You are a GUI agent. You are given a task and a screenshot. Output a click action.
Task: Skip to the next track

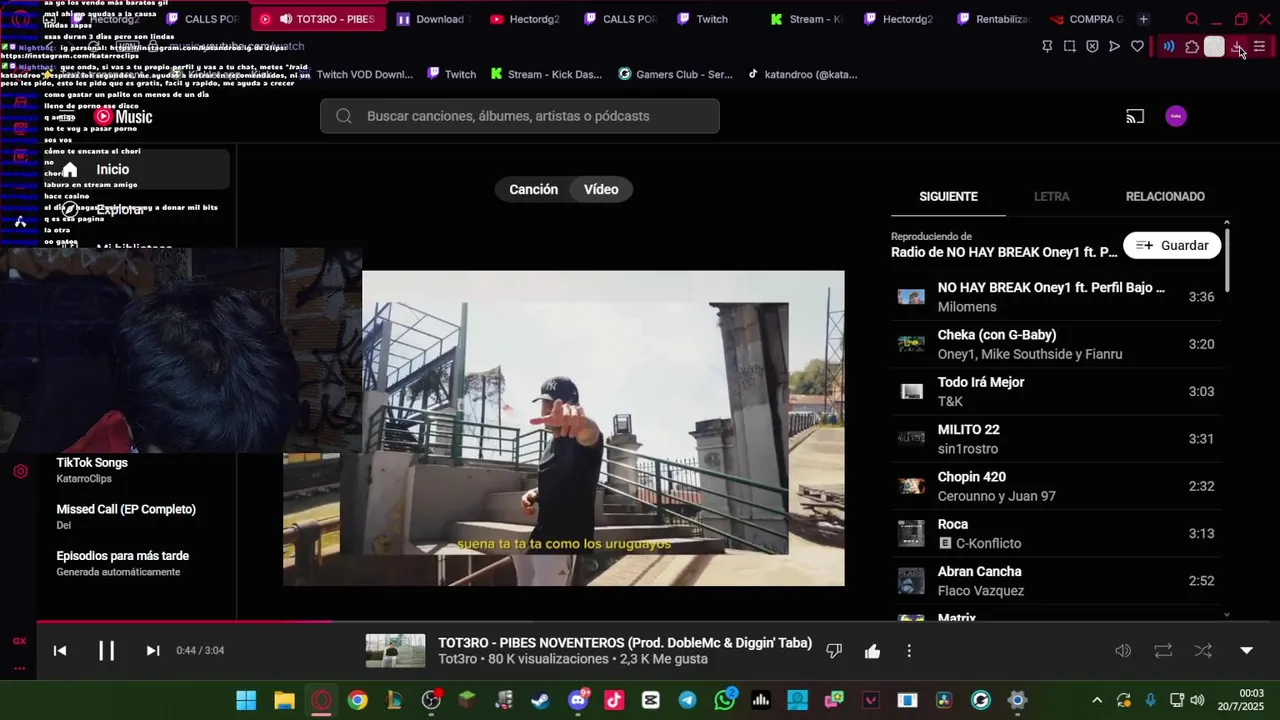153,651
